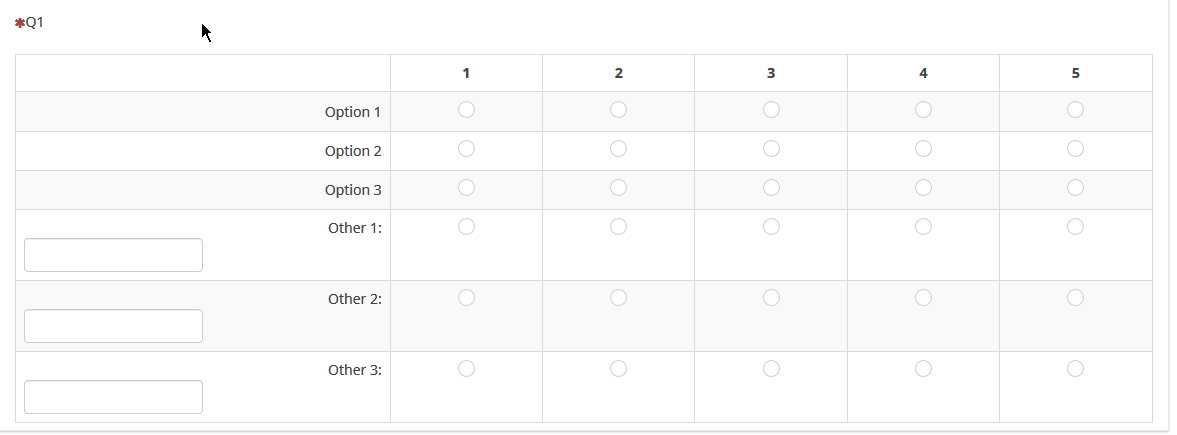Viewport: 1177px width, 435px height.
Task: Choose rating 5 in Other 2 row
Action: coord(1075,298)
